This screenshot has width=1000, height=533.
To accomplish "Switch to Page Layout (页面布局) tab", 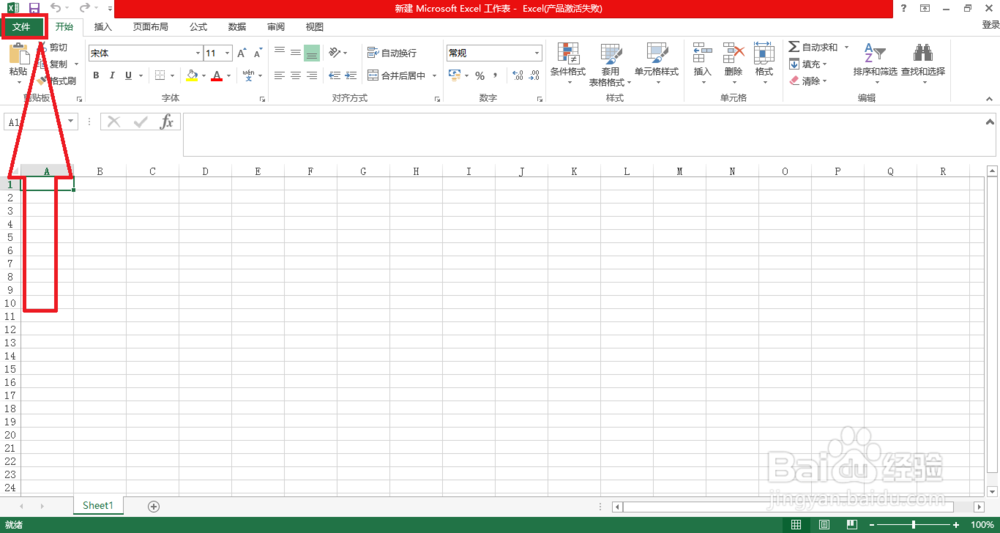I will click(151, 27).
